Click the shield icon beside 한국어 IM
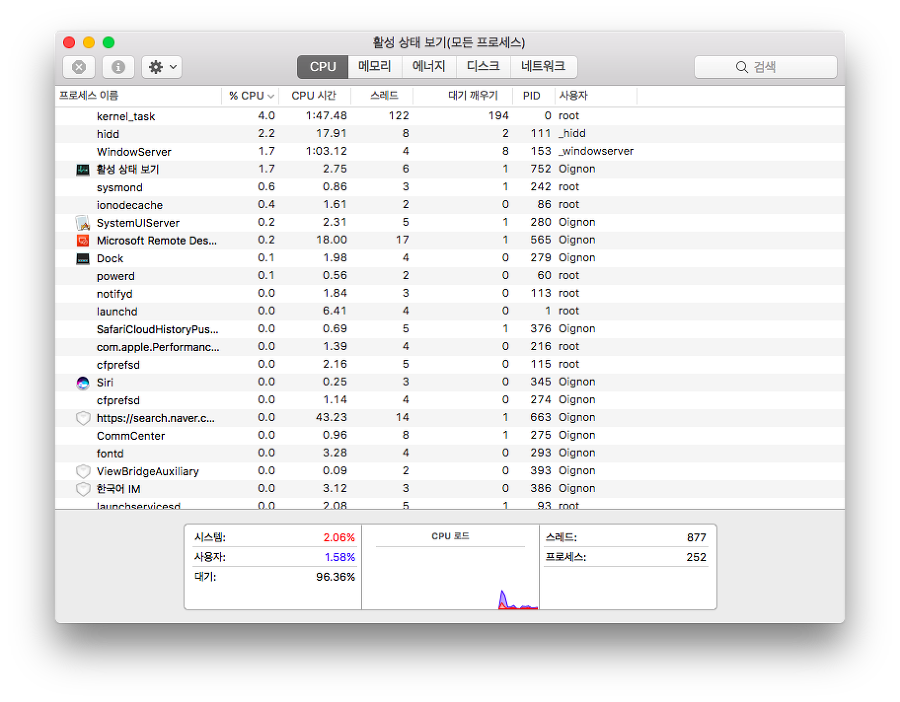 click(83, 489)
